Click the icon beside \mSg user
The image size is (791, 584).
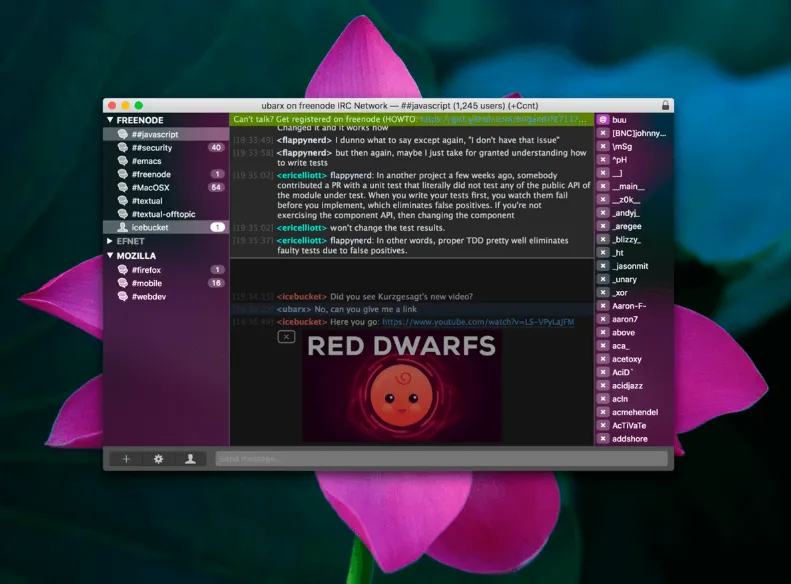pos(603,146)
